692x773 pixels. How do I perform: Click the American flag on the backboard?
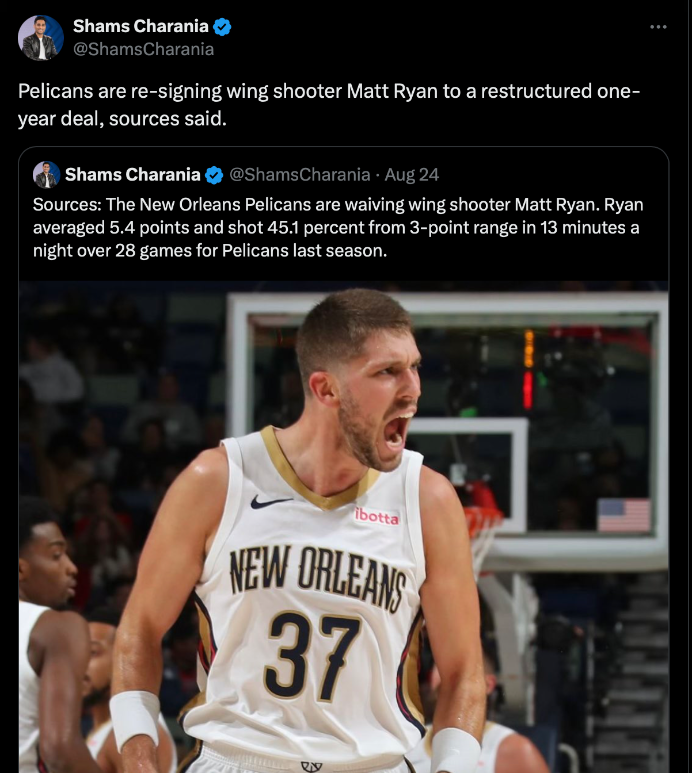pyautogui.click(x=624, y=515)
